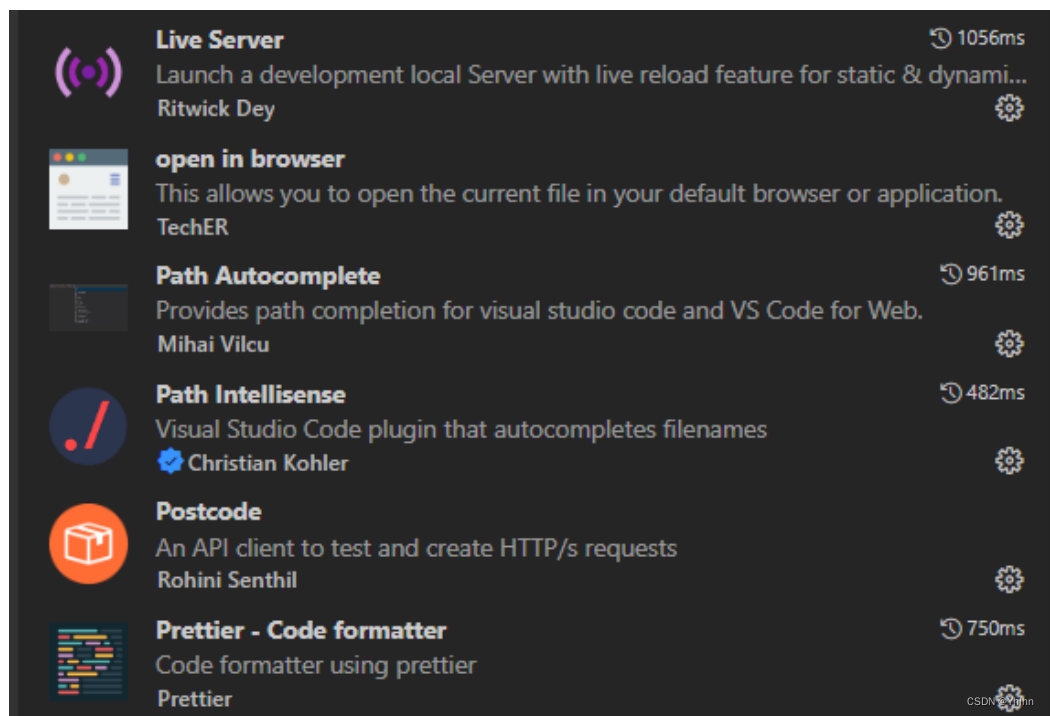Click publisher name Christian Kohler
This screenshot has height=716, width=1050.
click(268, 463)
